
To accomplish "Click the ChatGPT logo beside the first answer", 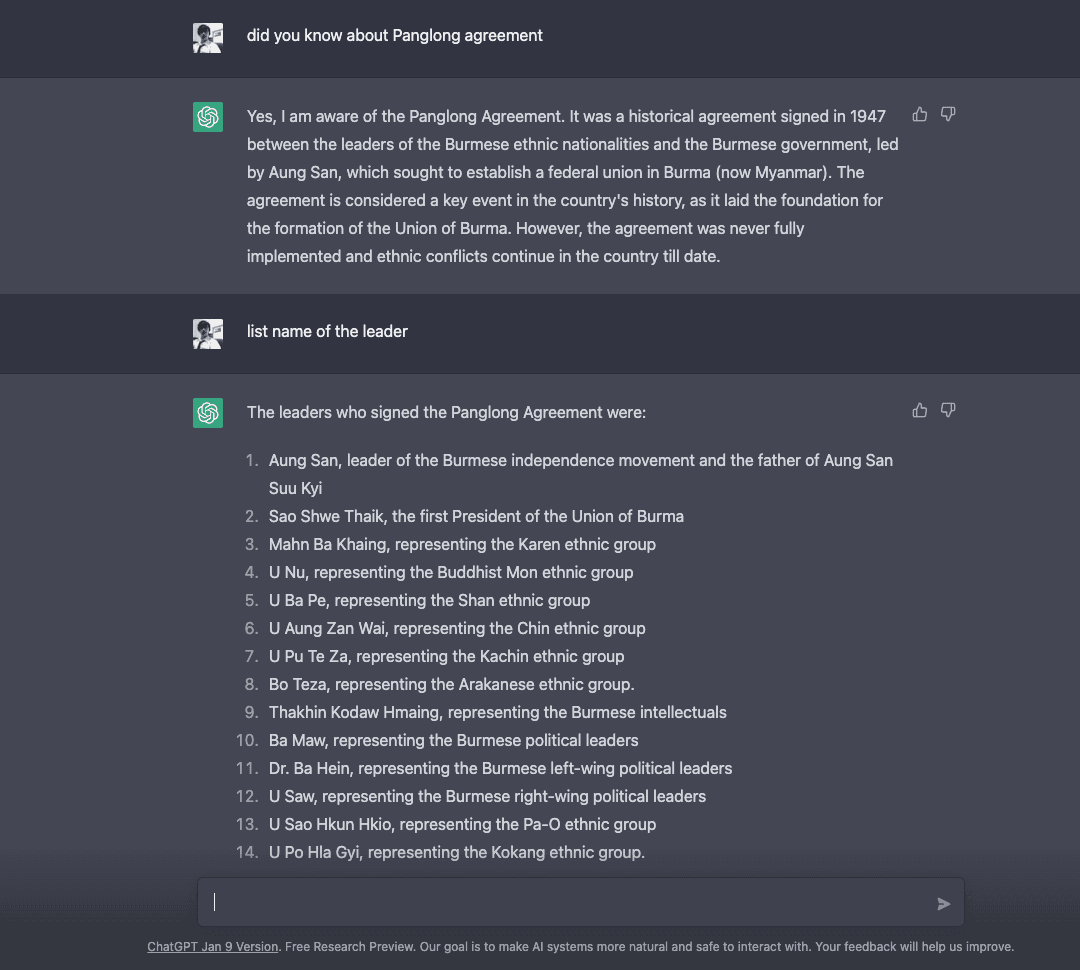I will point(208,117).
